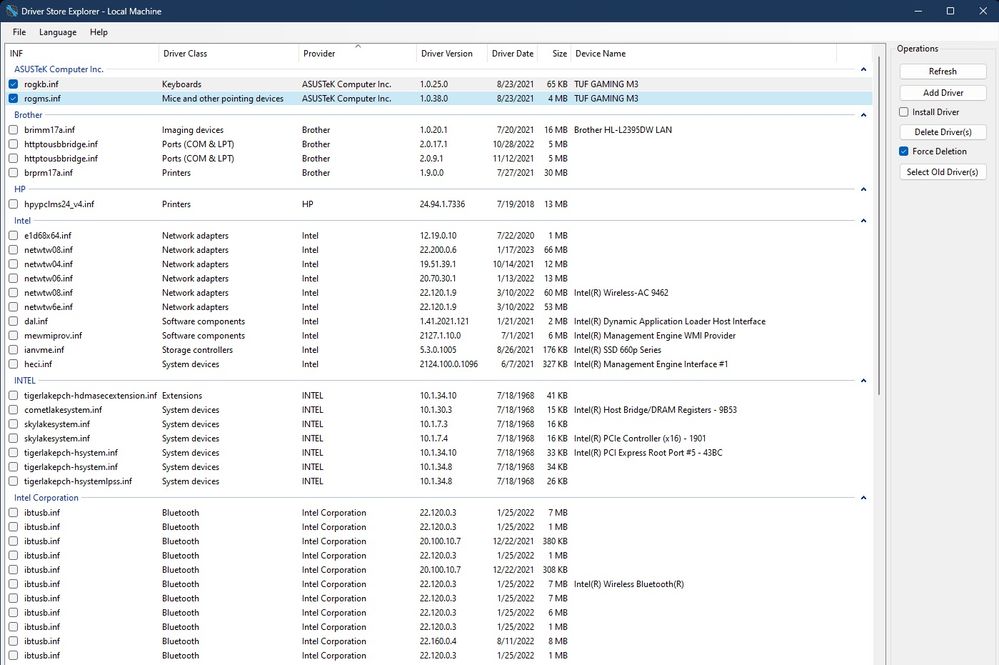Screen dimensions: 999x665
Task: Sort by Driver Date column
Action: 512,54
